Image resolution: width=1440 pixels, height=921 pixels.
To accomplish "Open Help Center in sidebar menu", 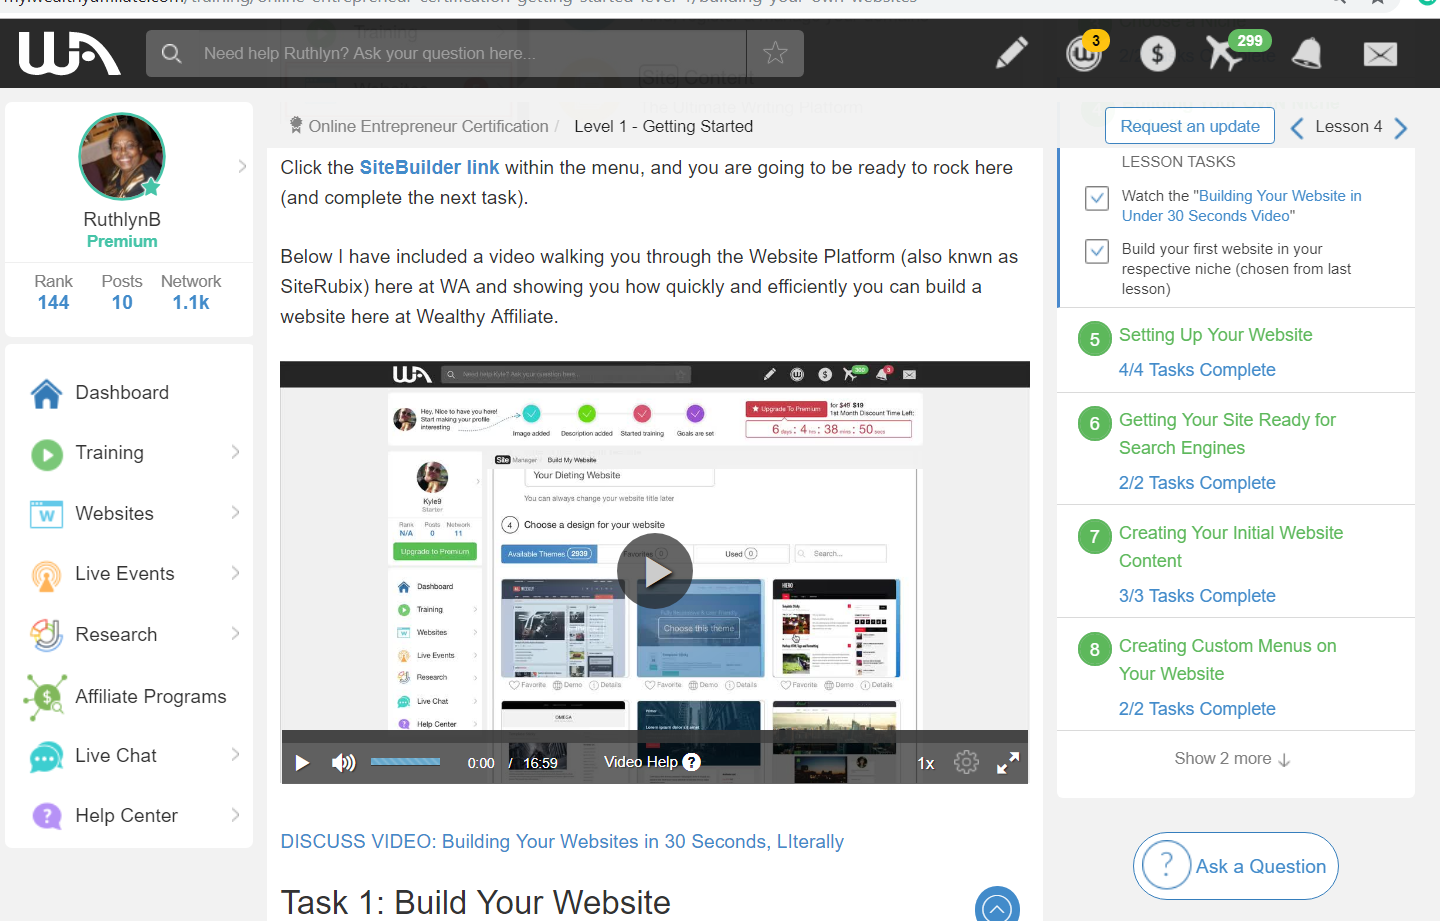I will tap(126, 816).
